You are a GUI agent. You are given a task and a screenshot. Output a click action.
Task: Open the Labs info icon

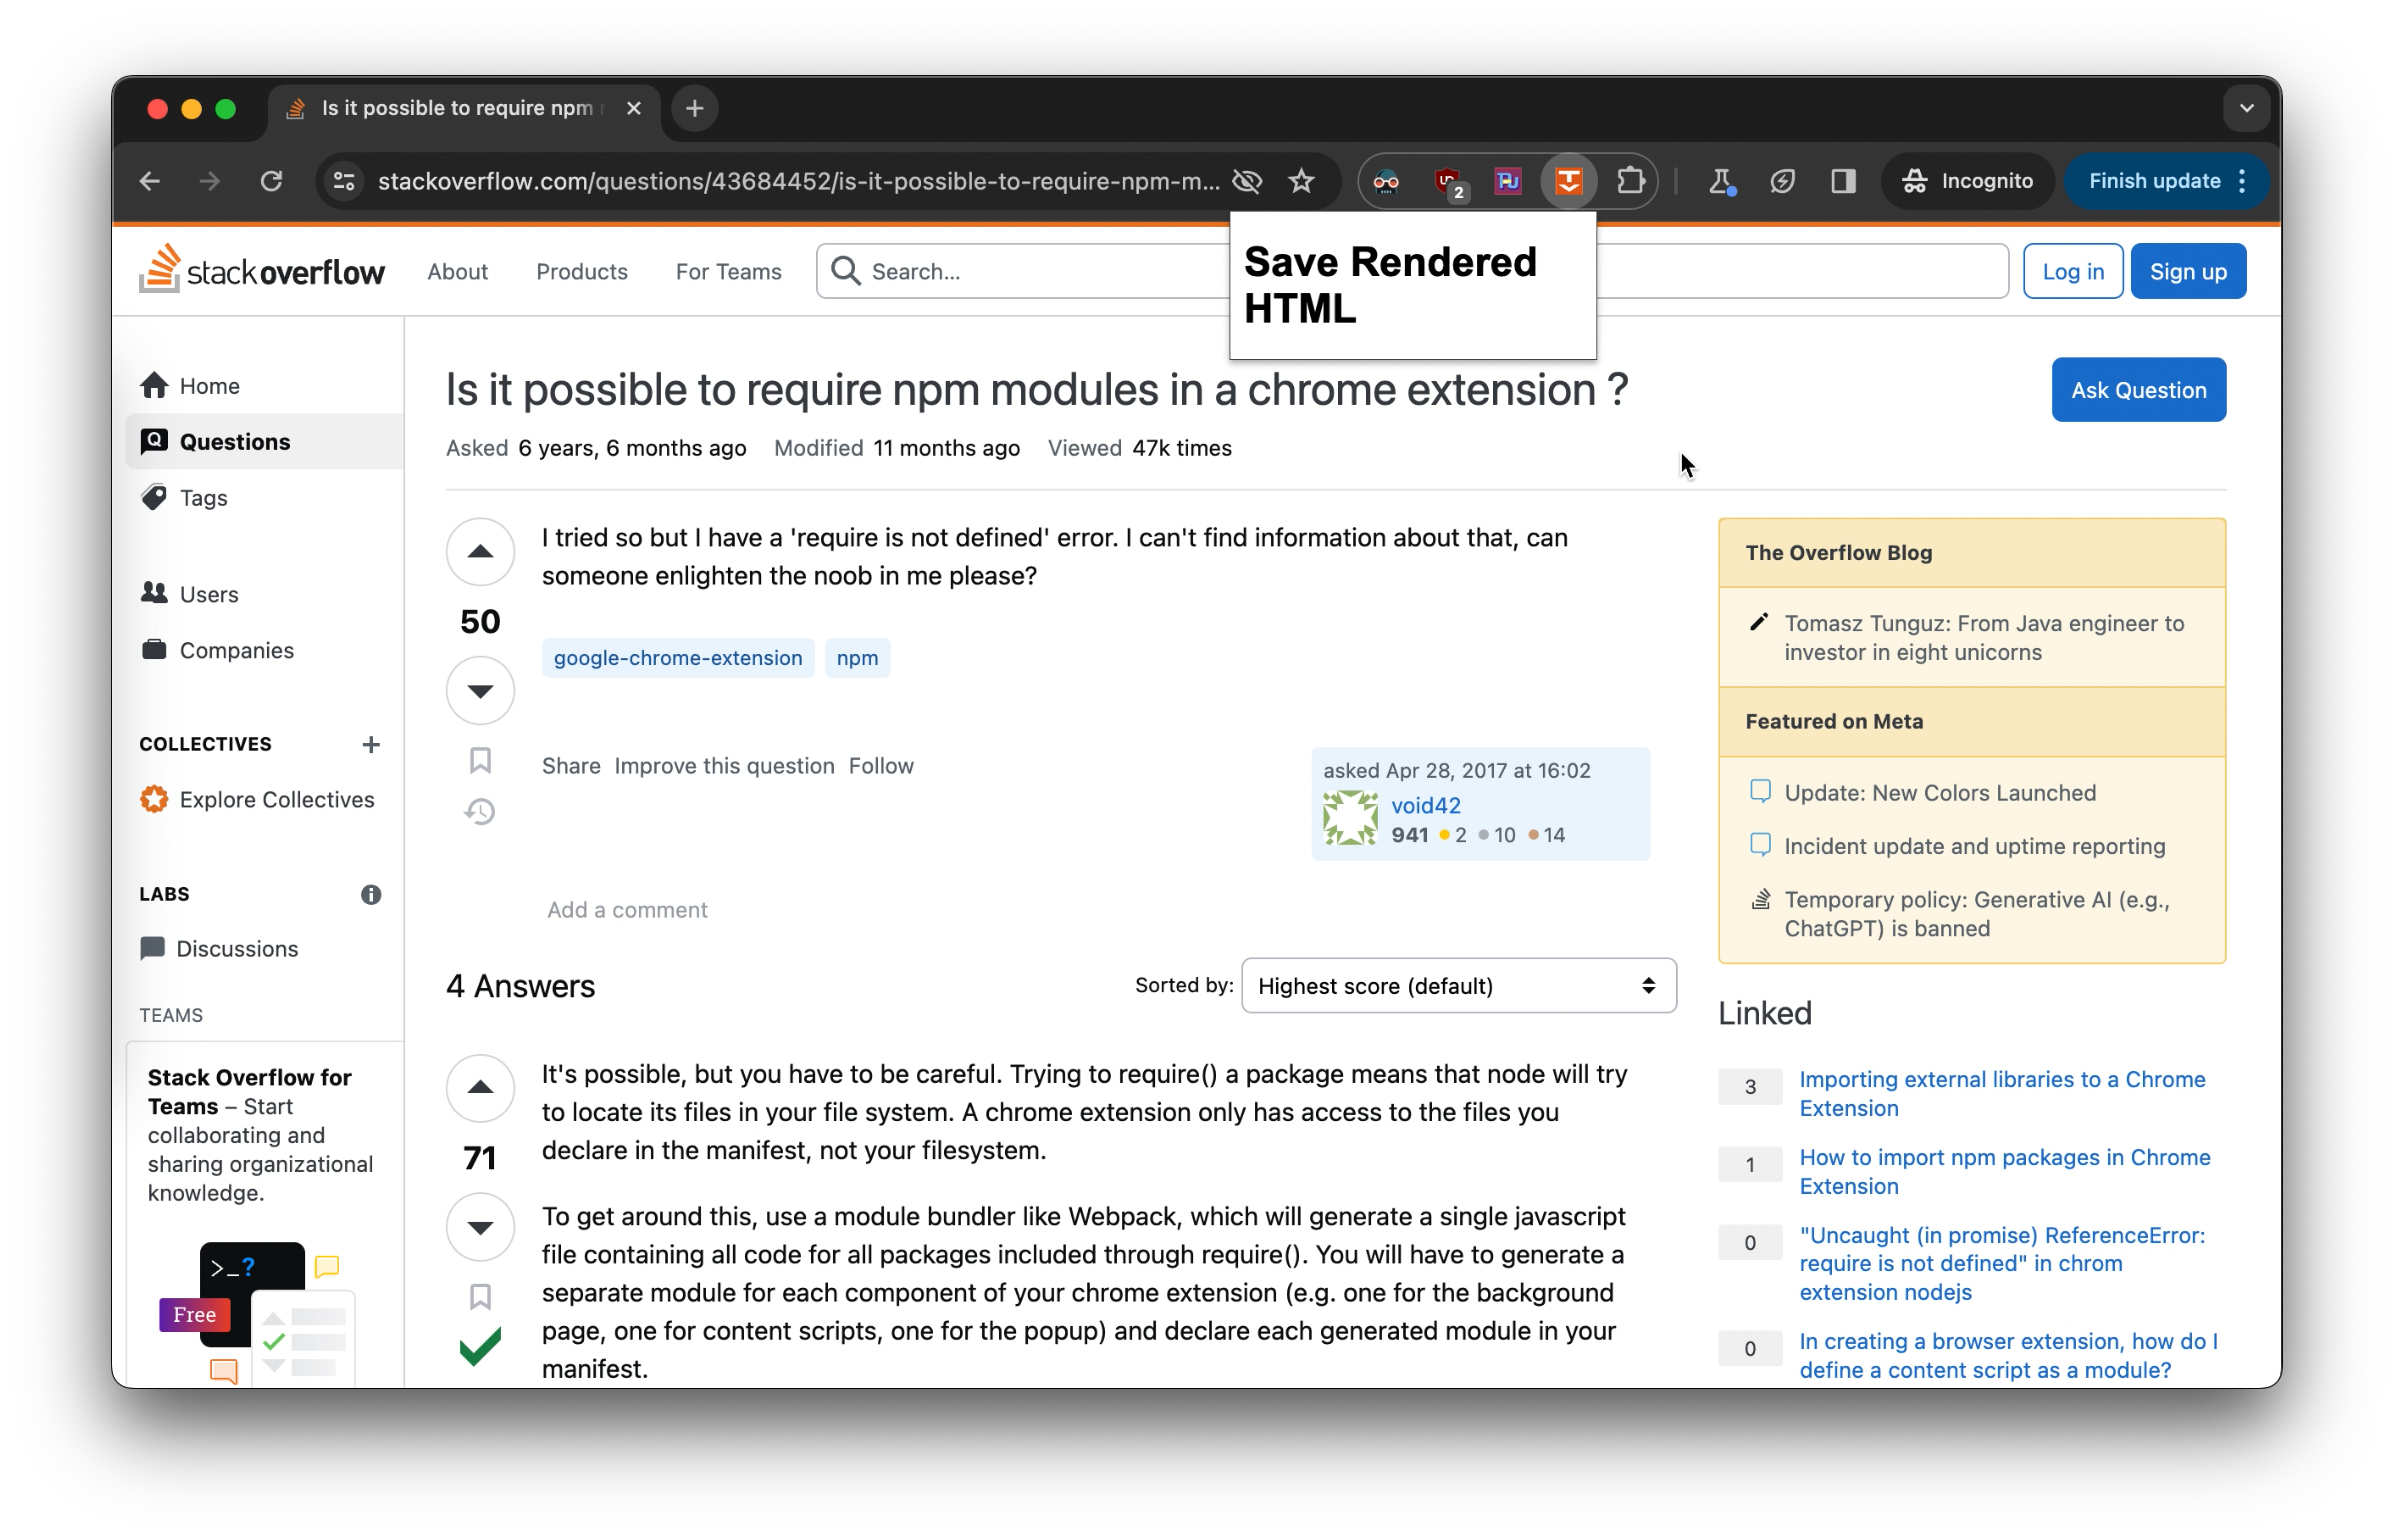coord(371,895)
